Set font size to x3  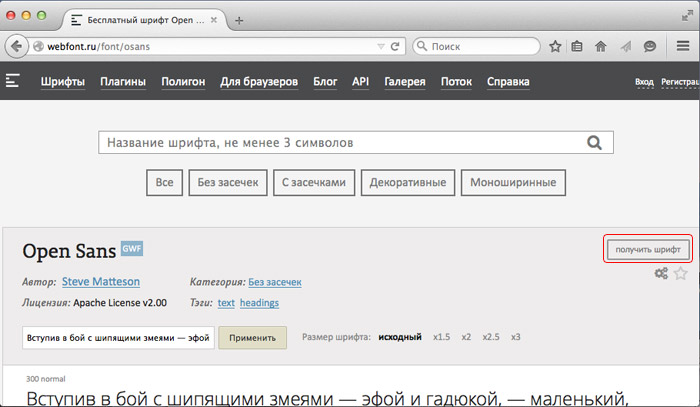(516, 337)
